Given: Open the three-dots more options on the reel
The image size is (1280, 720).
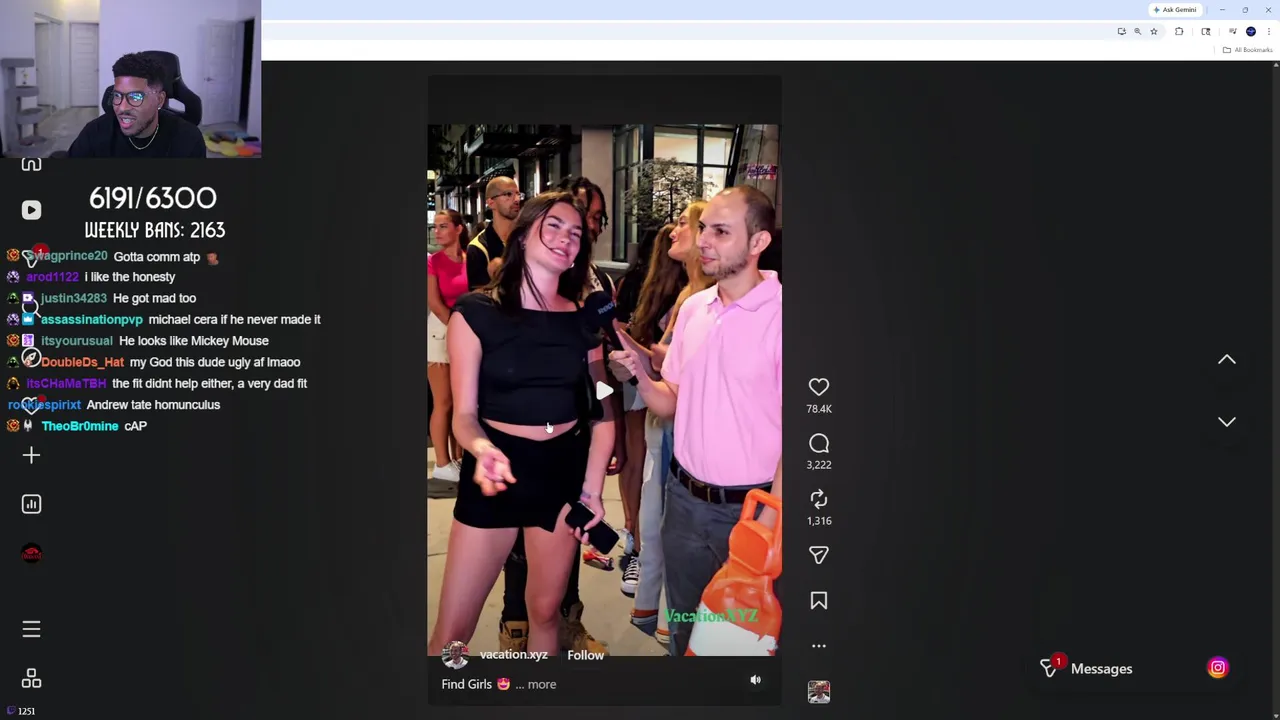Looking at the screenshot, I should [x=819, y=646].
